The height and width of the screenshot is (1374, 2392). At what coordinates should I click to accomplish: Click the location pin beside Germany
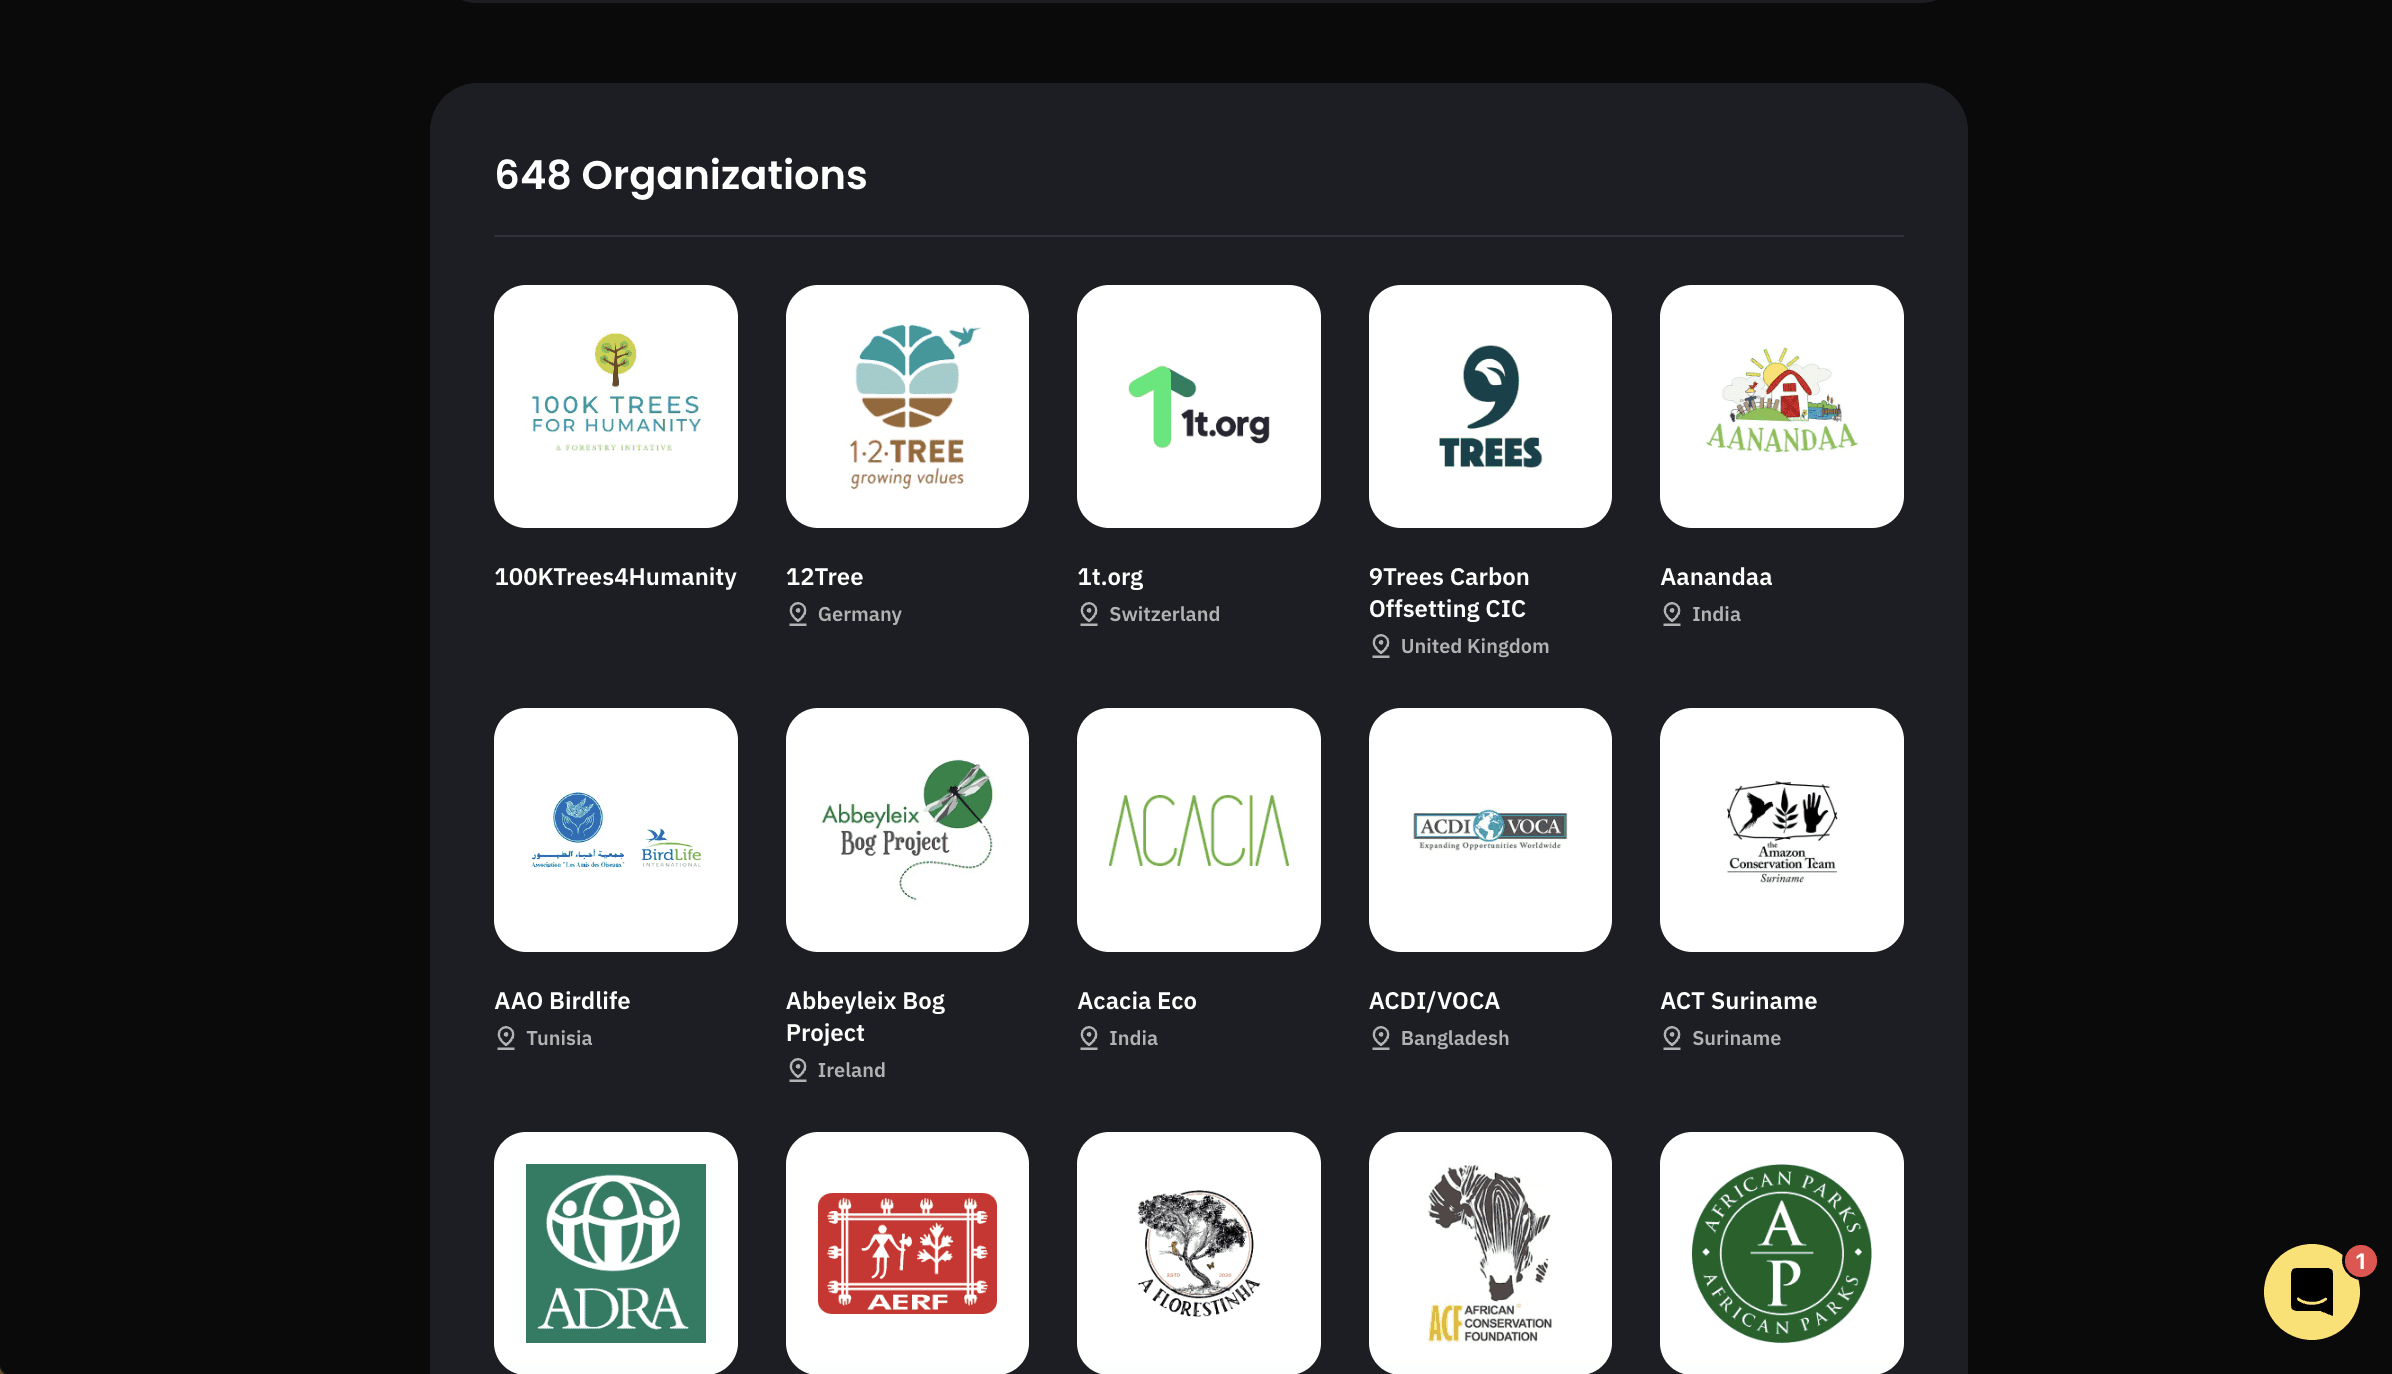[x=798, y=614]
